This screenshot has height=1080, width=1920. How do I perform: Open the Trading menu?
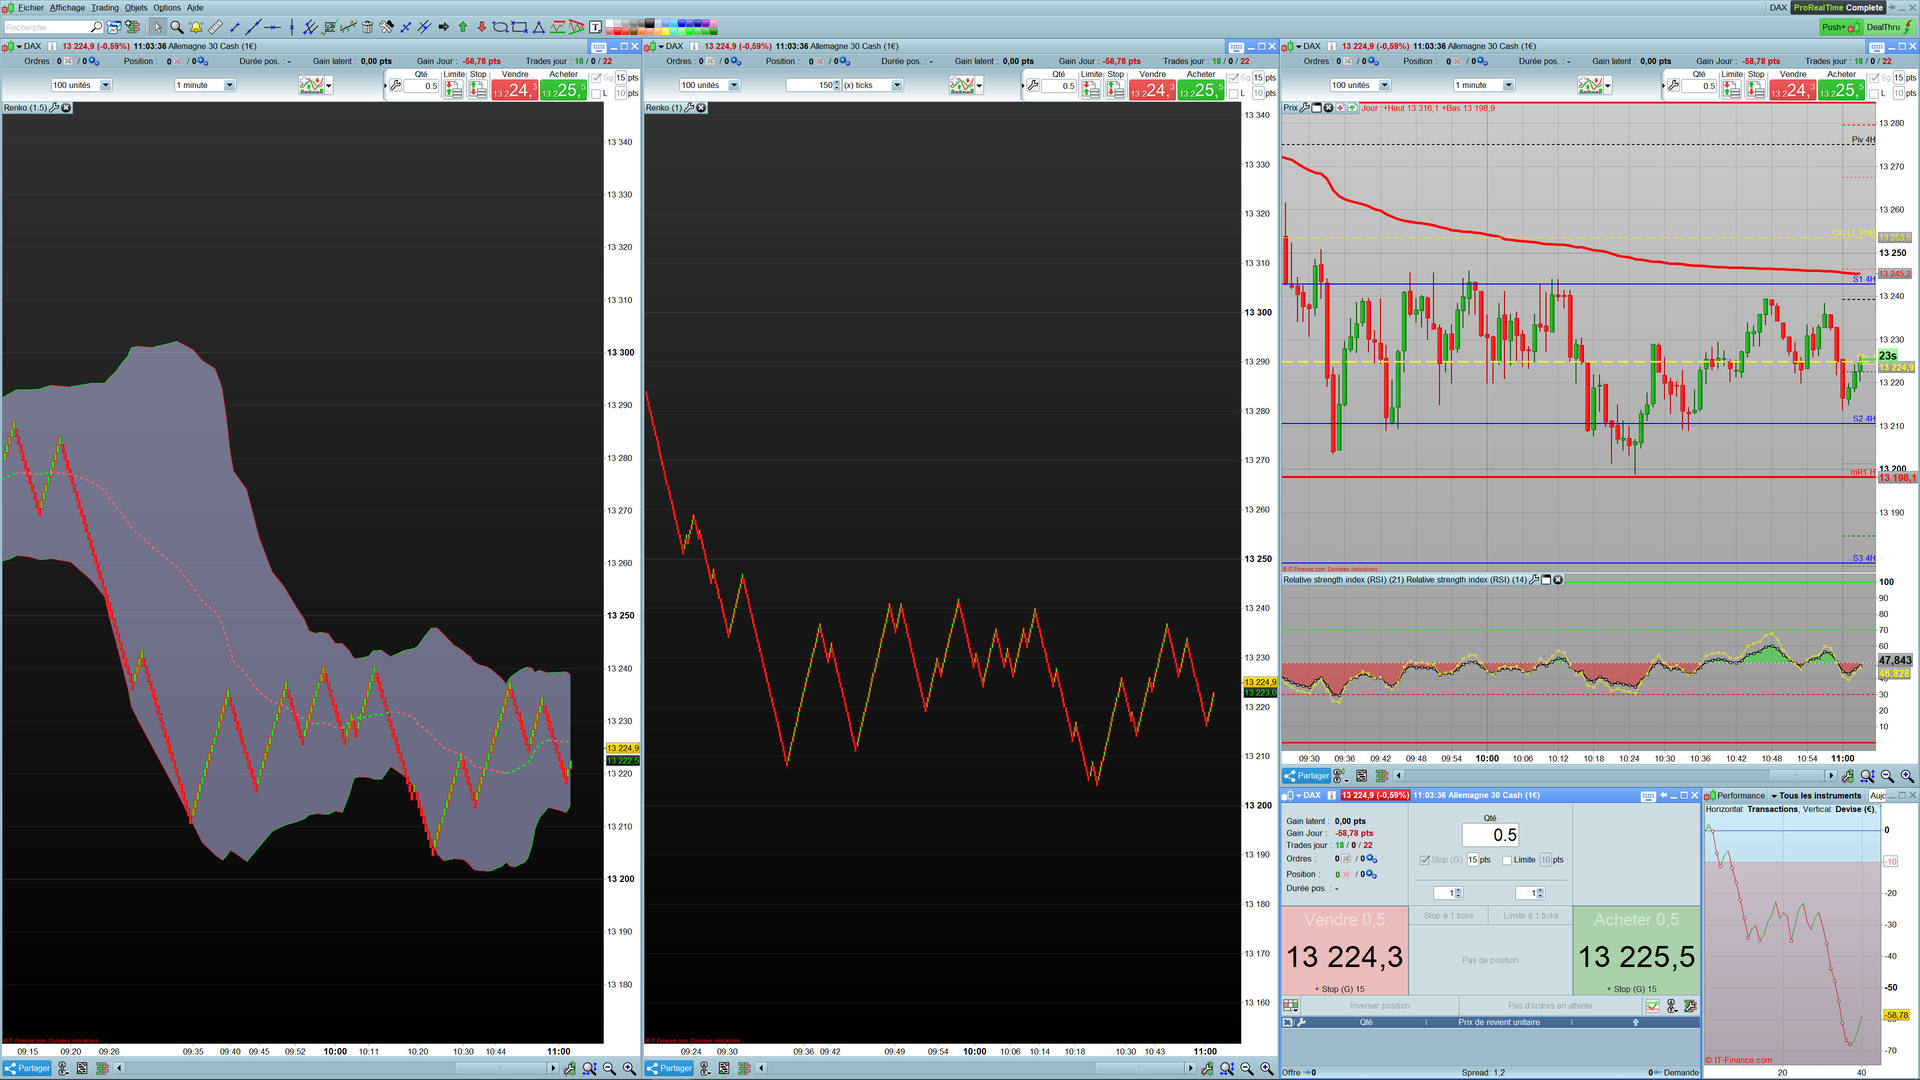(104, 7)
